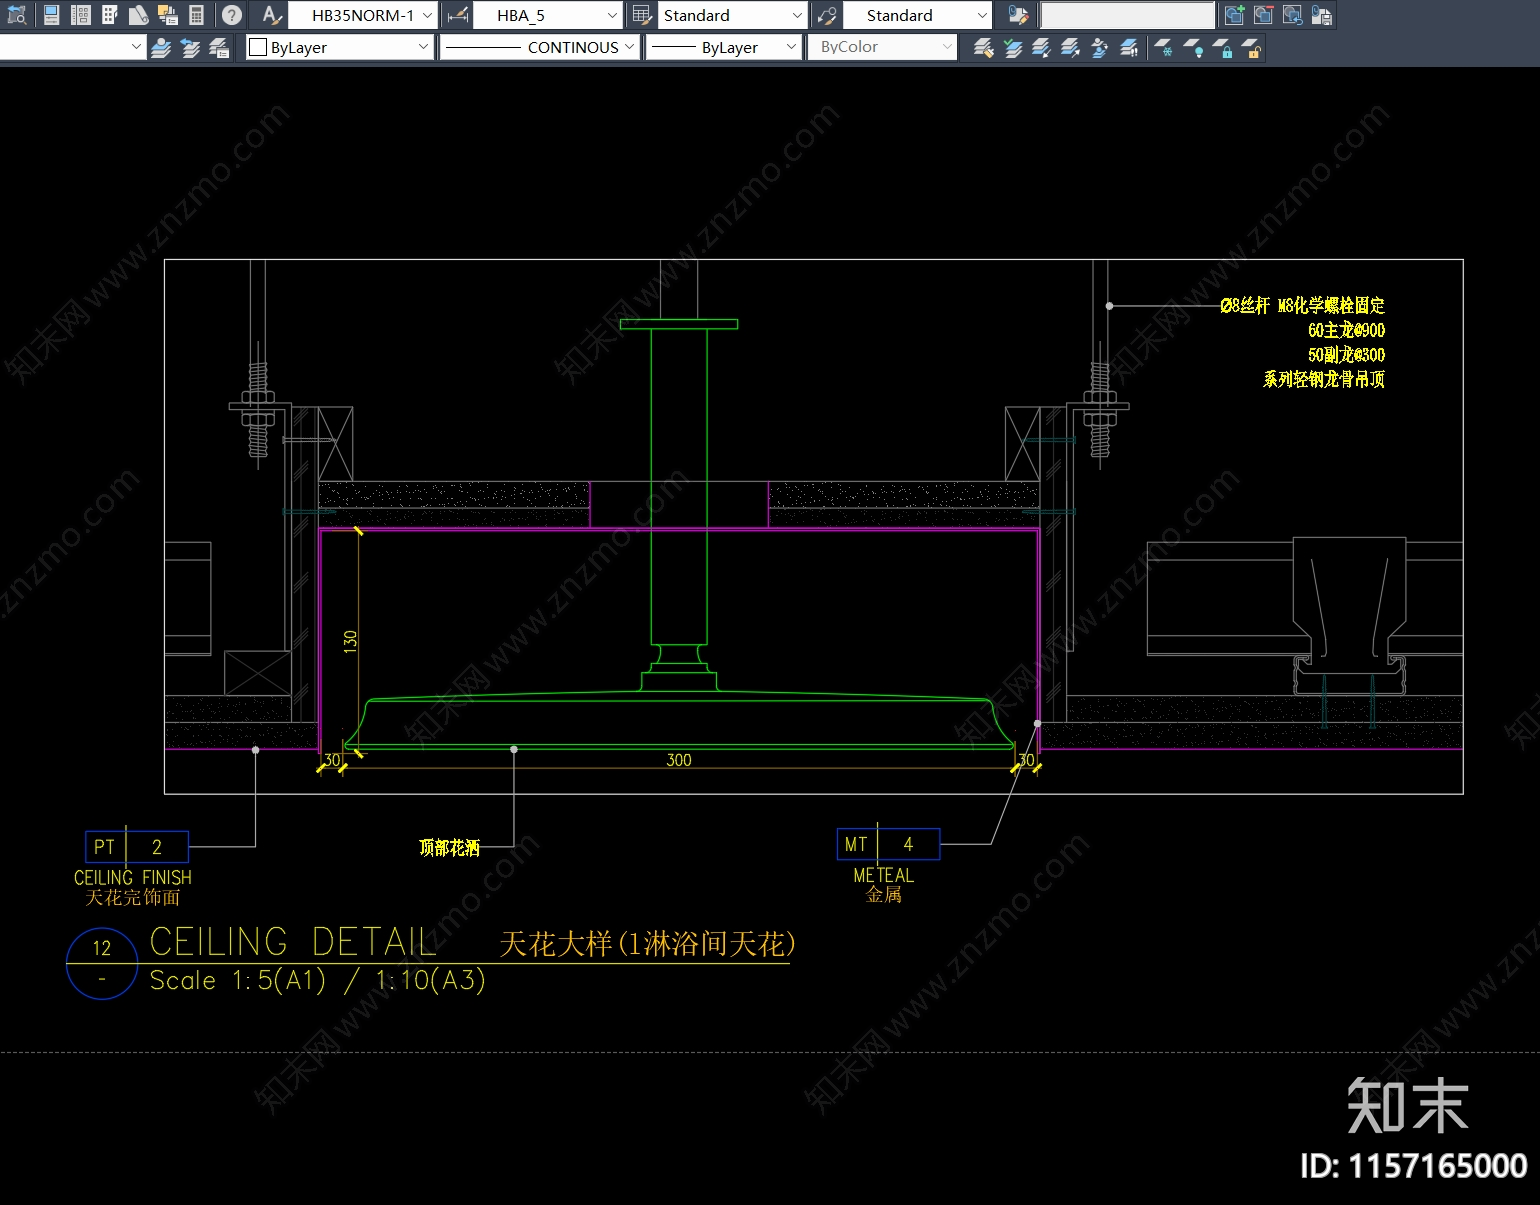
Task: Click Make Object's Layer Current icon
Action: (x=161, y=47)
